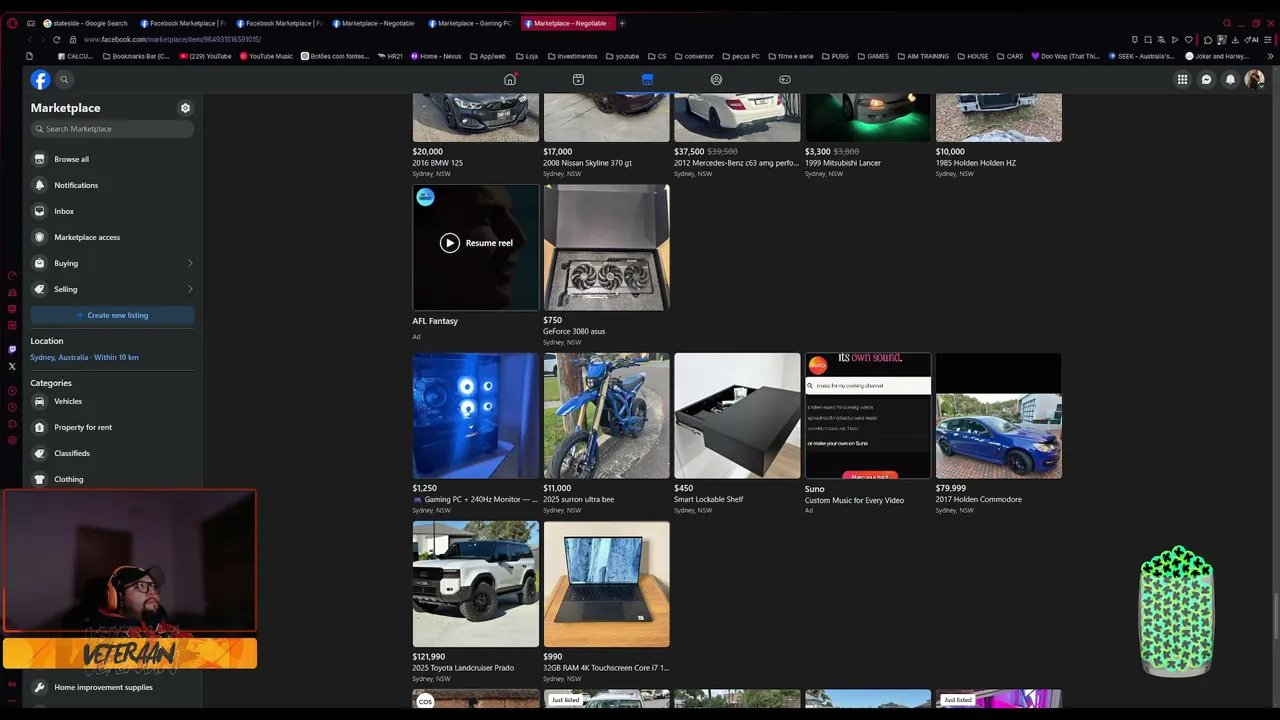Screen dimensions: 1280x720
Task: Open the Classifieds category
Action: (x=112, y=453)
